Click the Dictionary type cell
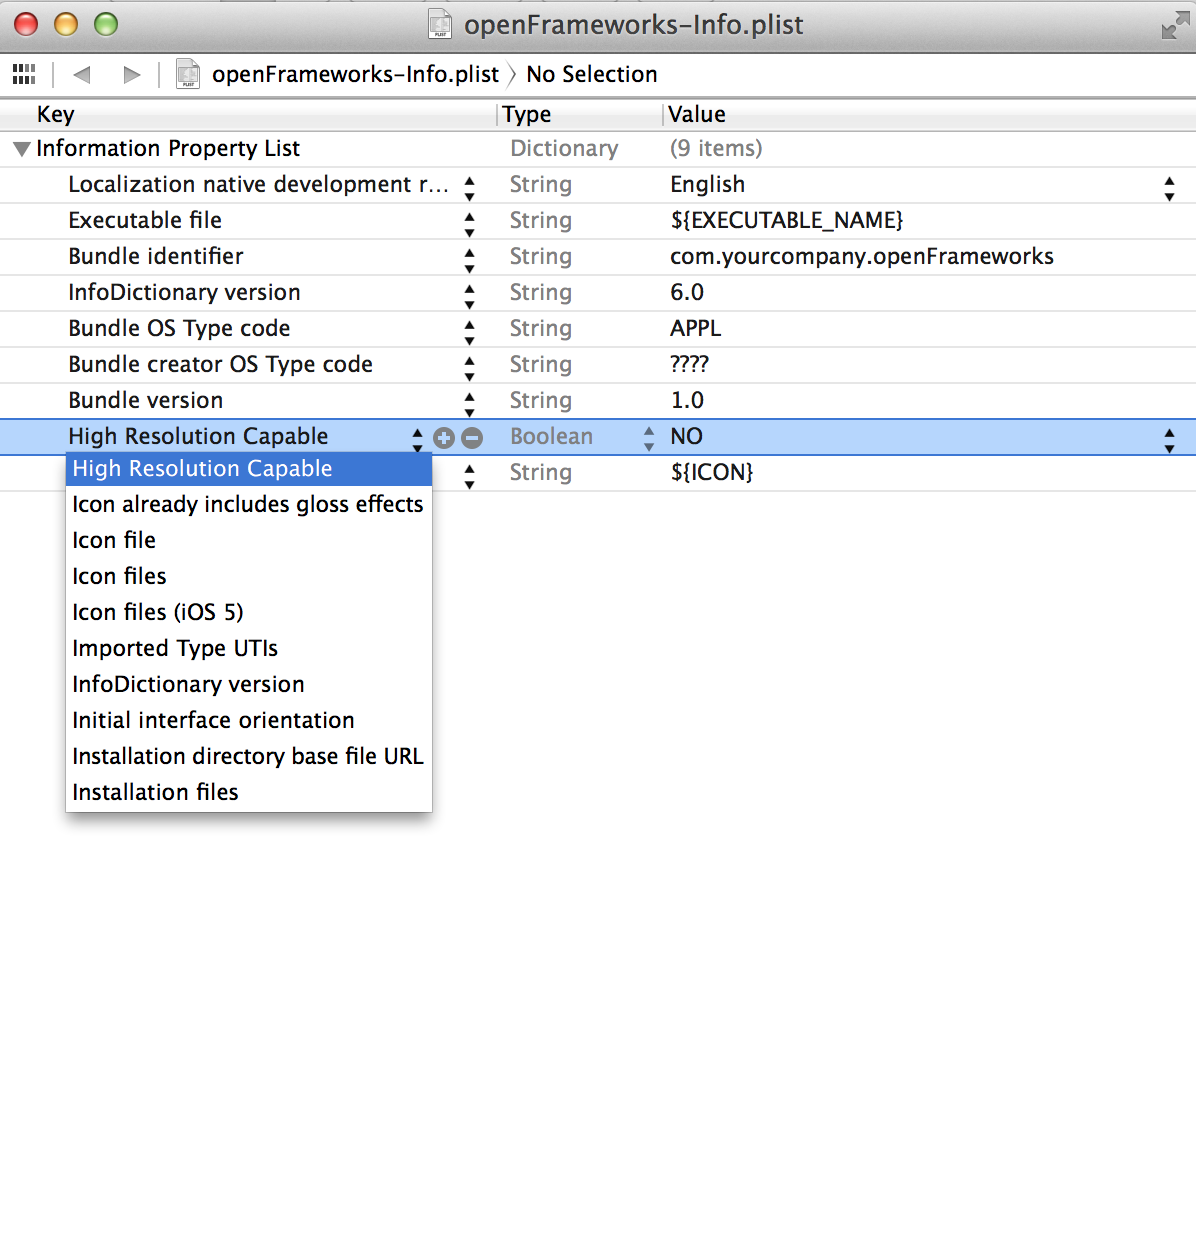The height and width of the screenshot is (1250, 1196). (x=564, y=148)
